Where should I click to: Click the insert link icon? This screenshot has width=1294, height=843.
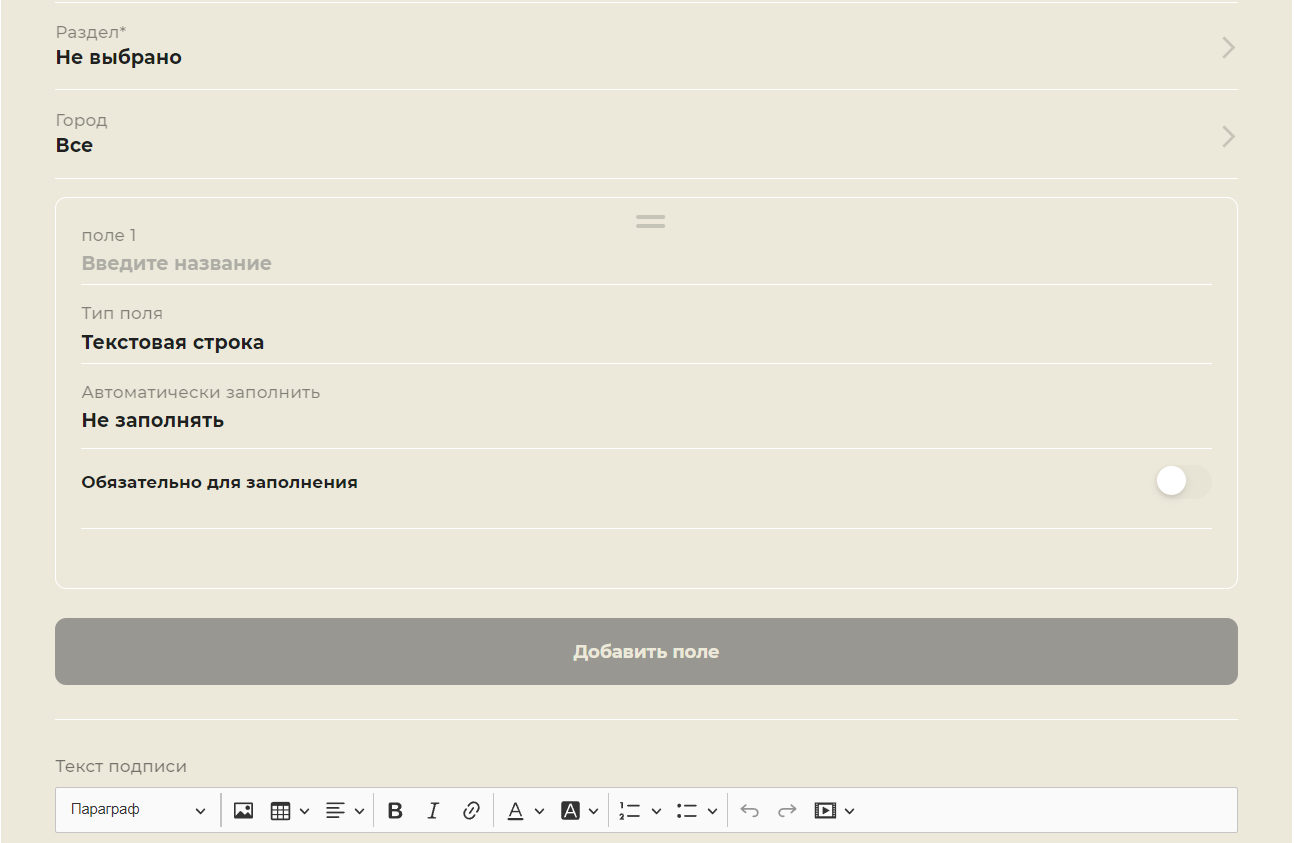pyautogui.click(x=471, y=811)
